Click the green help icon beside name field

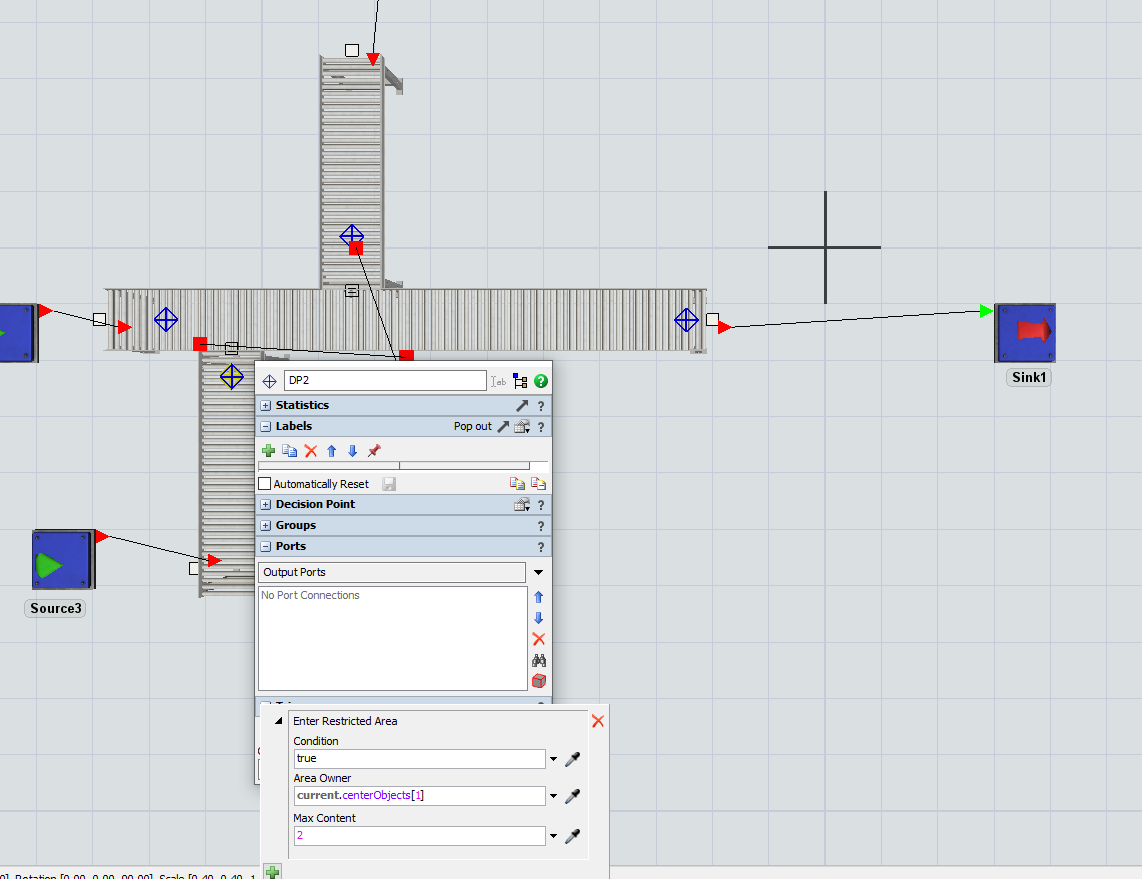[541, 381]
